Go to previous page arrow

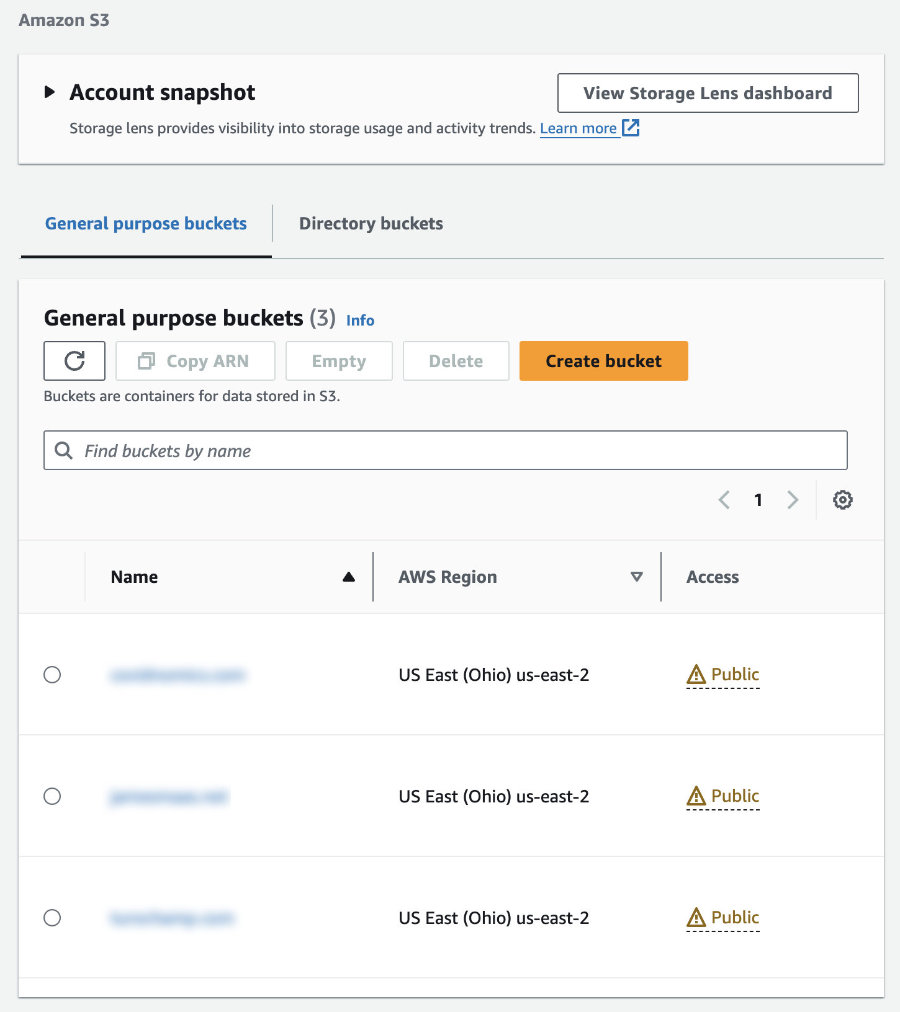pyautogui.click(x=724, y=500)
